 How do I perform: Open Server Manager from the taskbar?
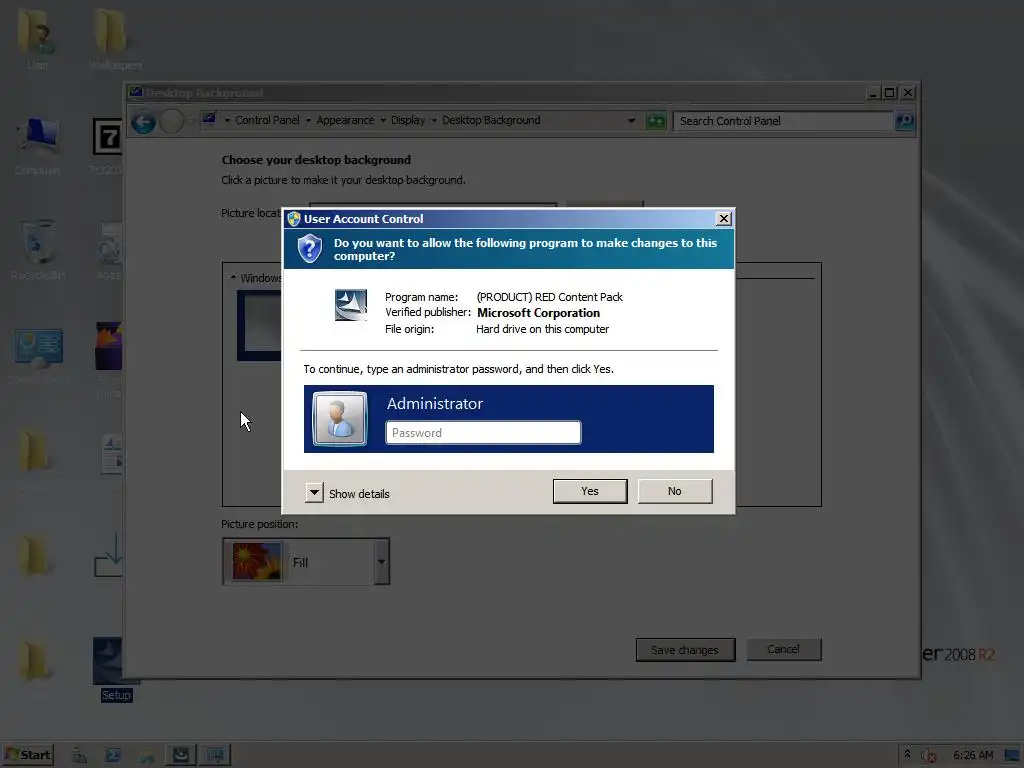pos(79,756)
